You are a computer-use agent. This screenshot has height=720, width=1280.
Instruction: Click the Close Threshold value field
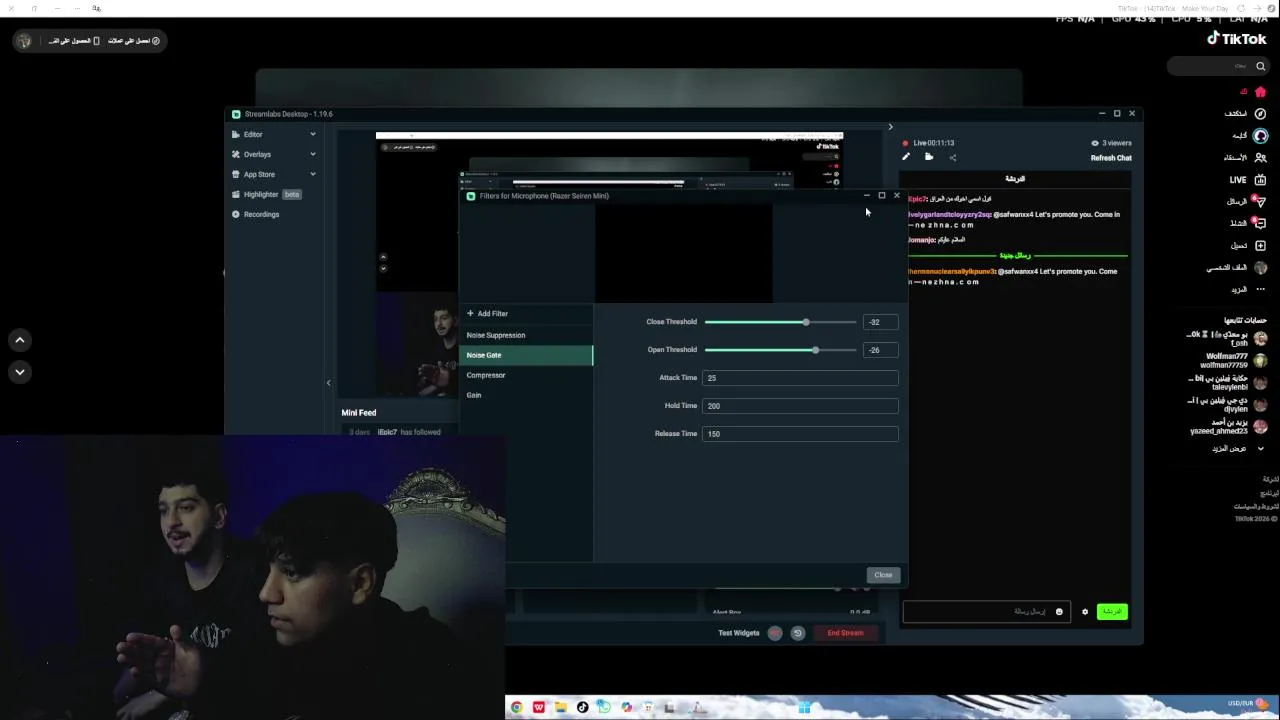pos(880,322)
